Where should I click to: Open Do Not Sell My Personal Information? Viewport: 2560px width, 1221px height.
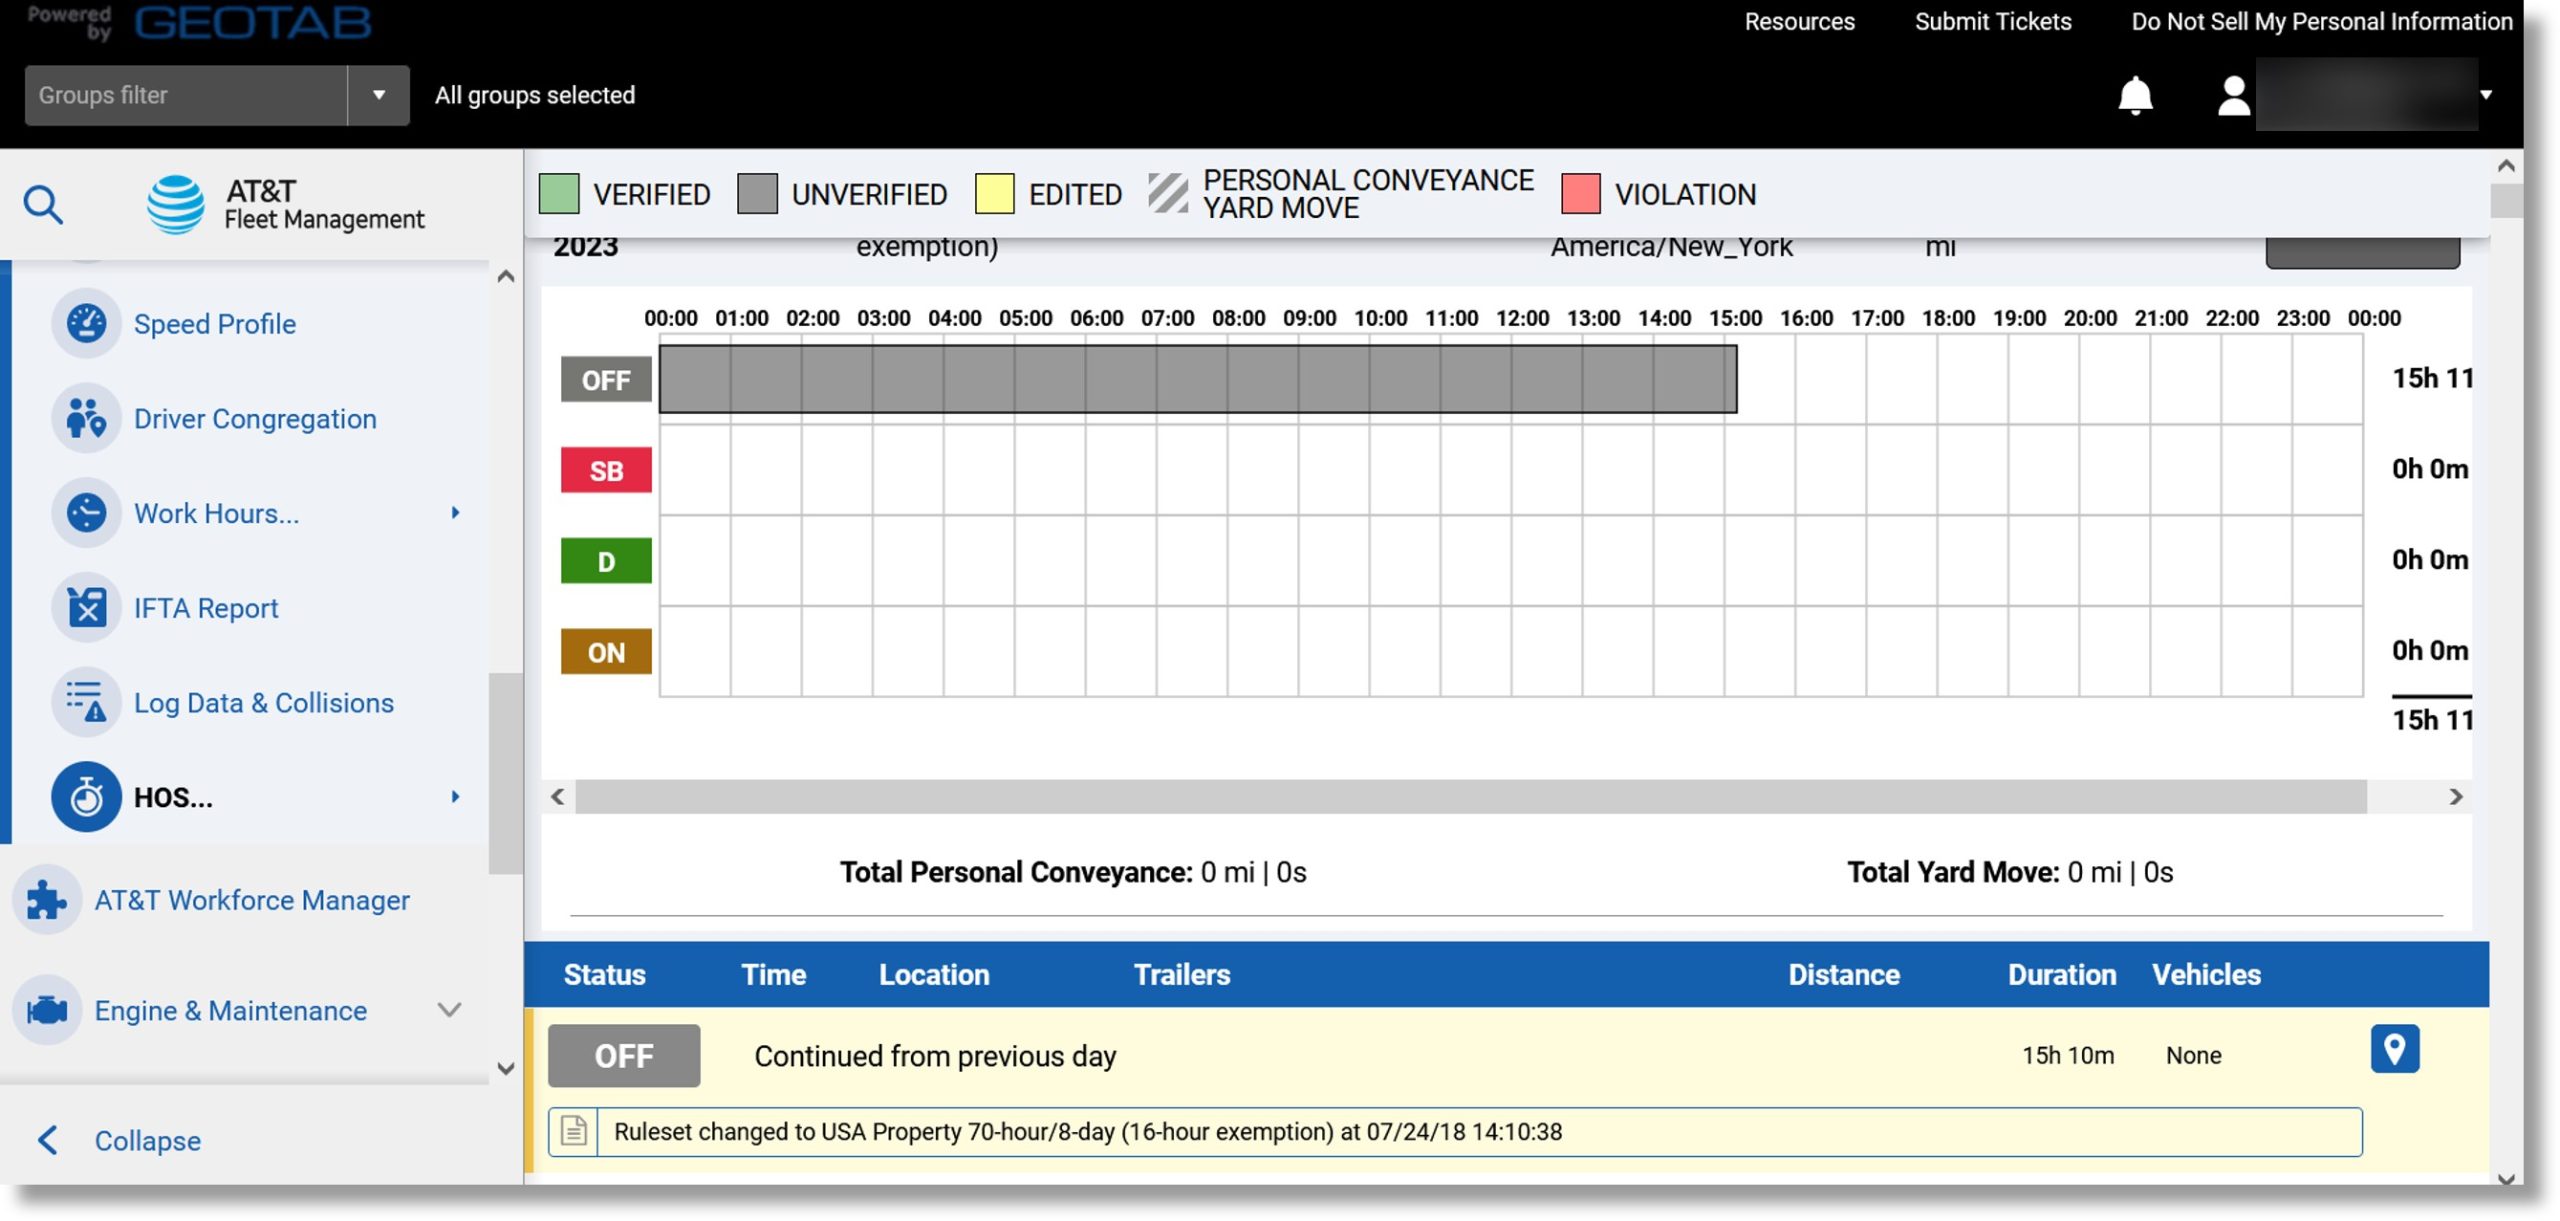[x=2321, y=21]
